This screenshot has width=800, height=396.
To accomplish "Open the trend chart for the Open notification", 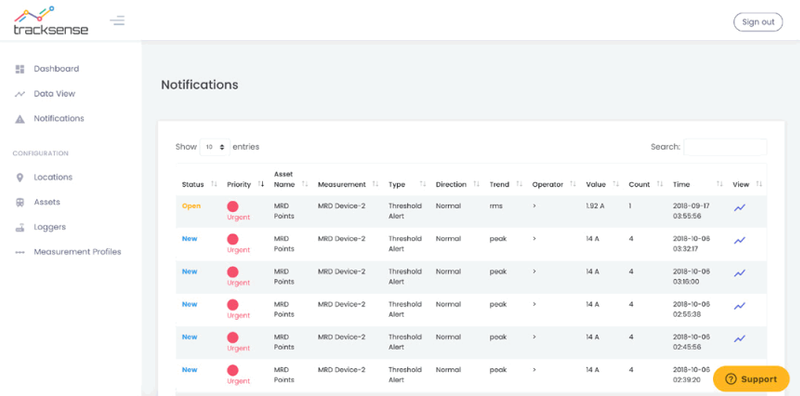I will (739, 208).
